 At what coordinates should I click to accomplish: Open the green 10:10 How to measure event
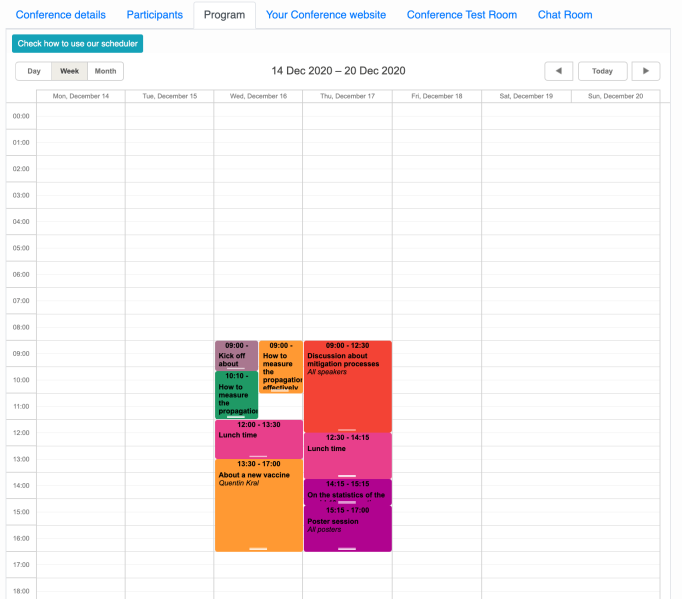236,395
